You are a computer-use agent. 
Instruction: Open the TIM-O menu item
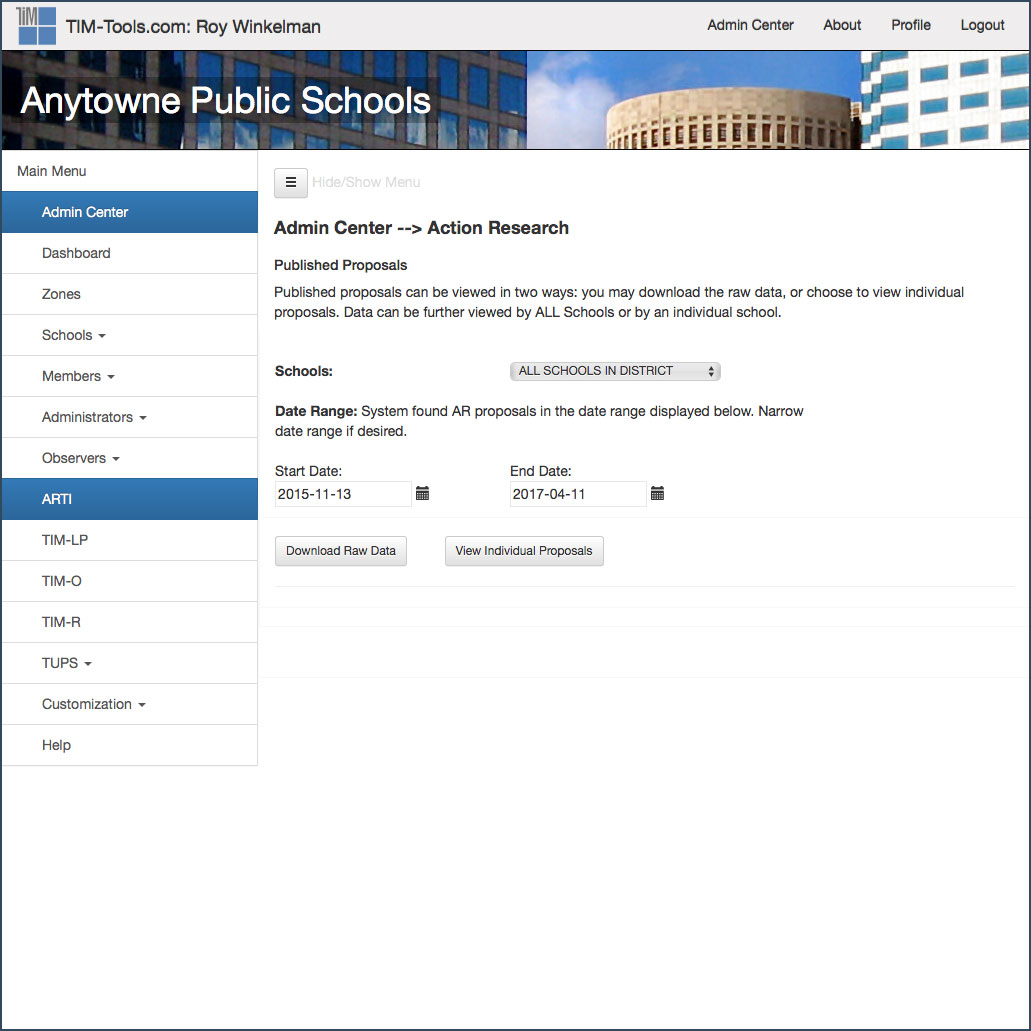point(130,581)
